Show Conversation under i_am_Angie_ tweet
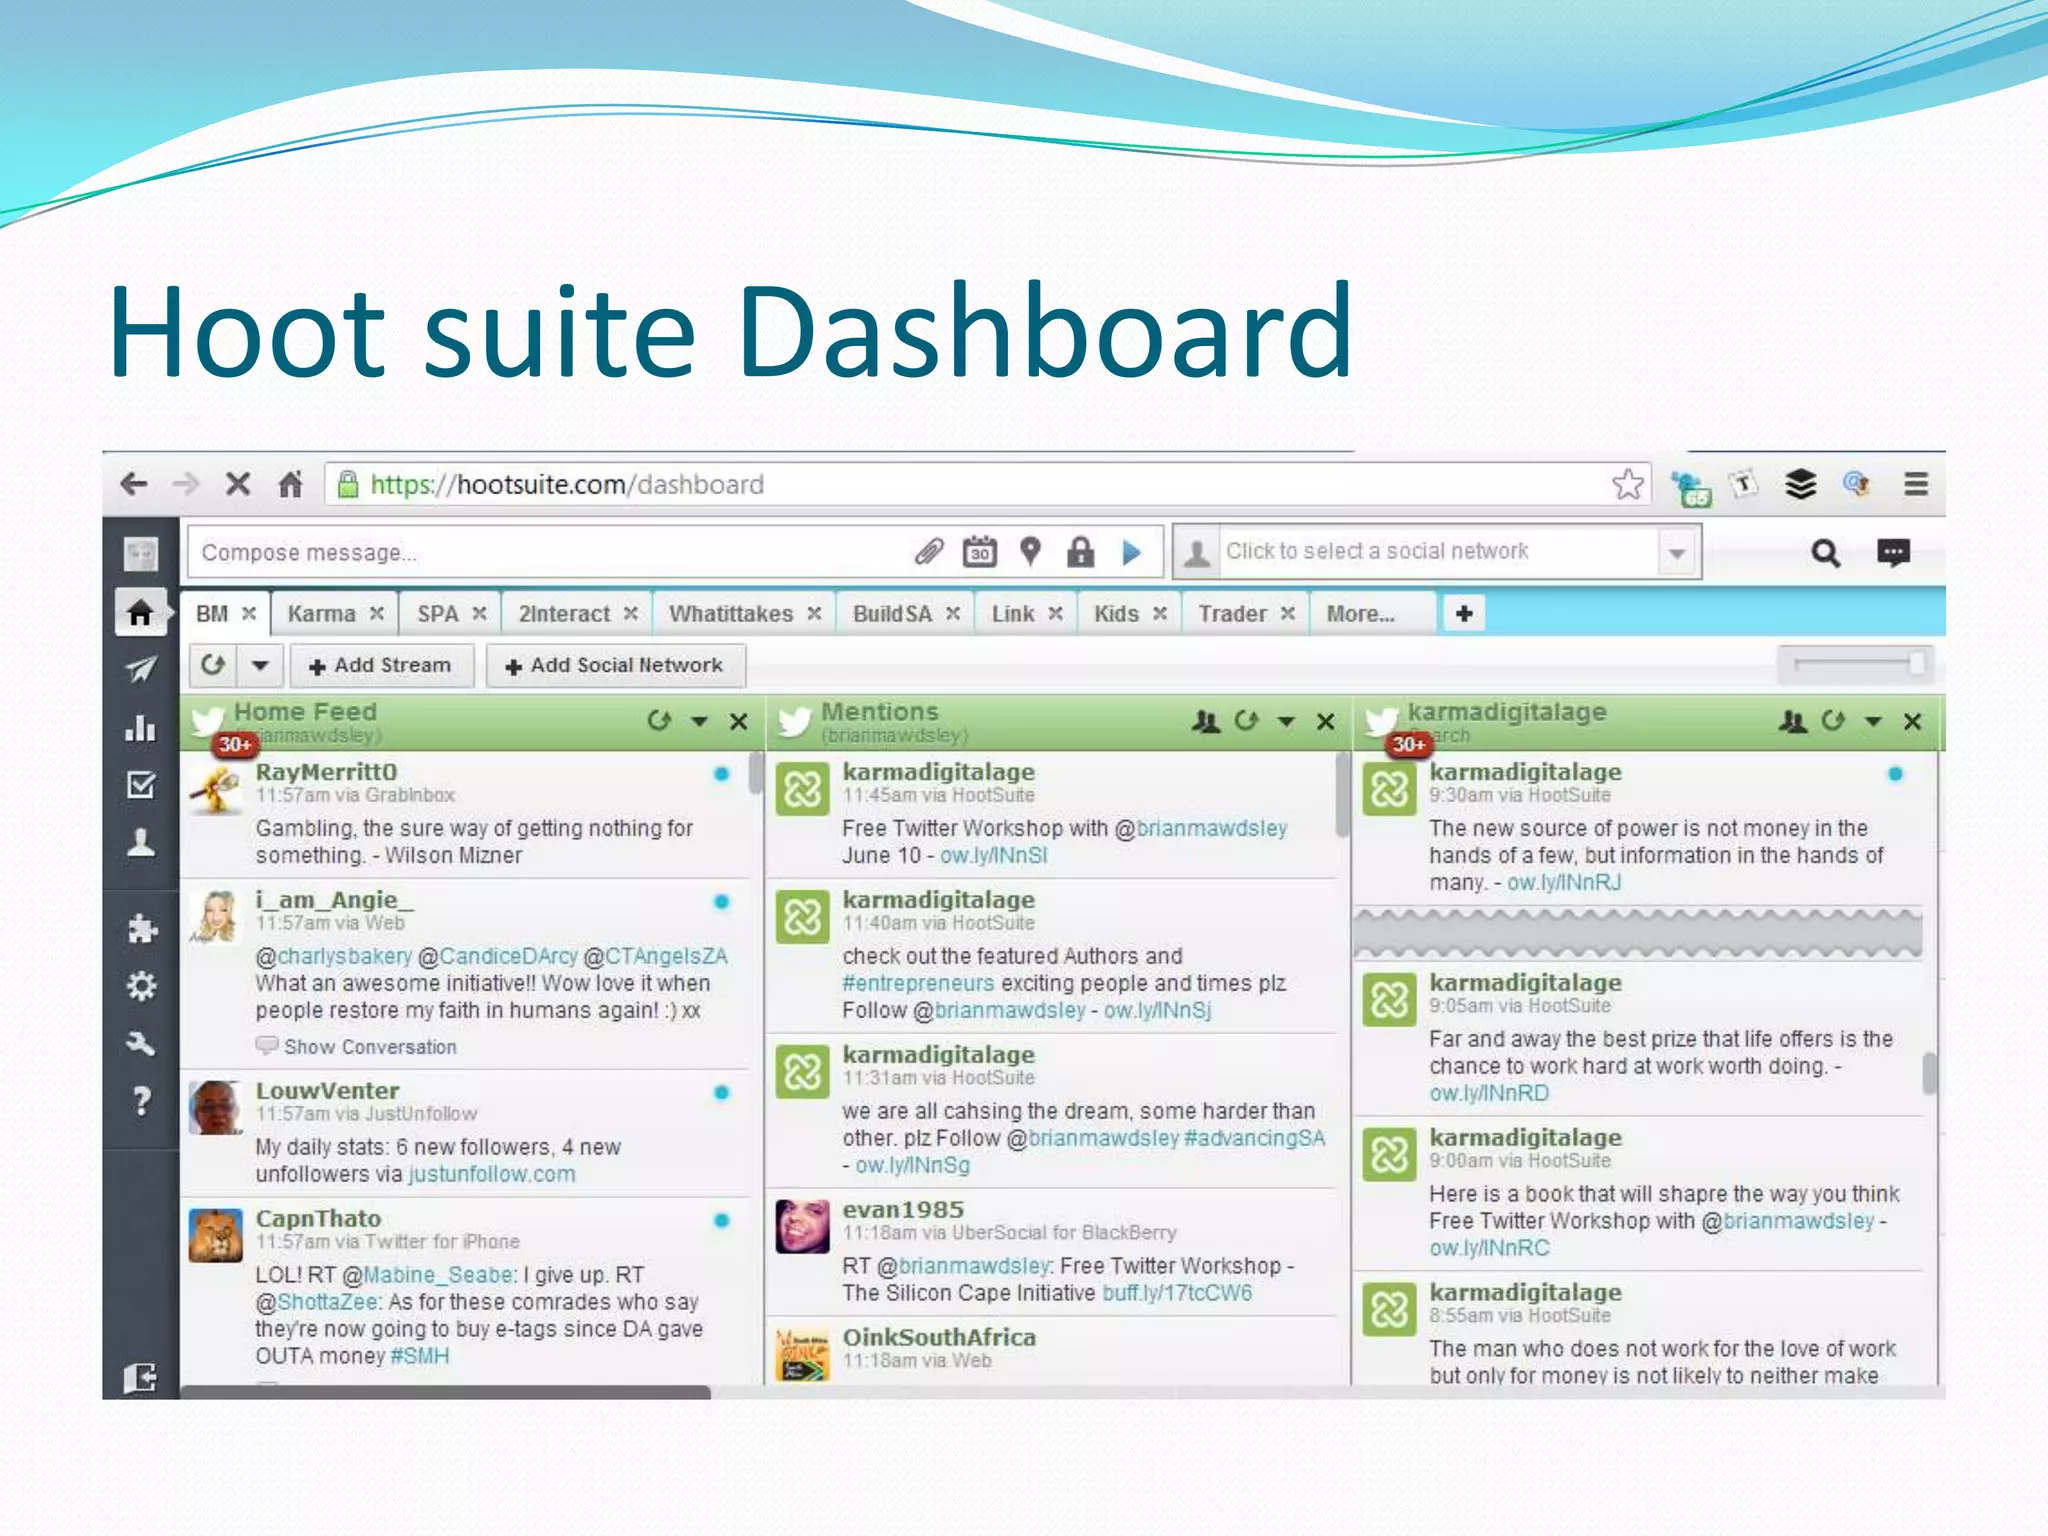The image size is (2048, 1536). [370, 1047]
